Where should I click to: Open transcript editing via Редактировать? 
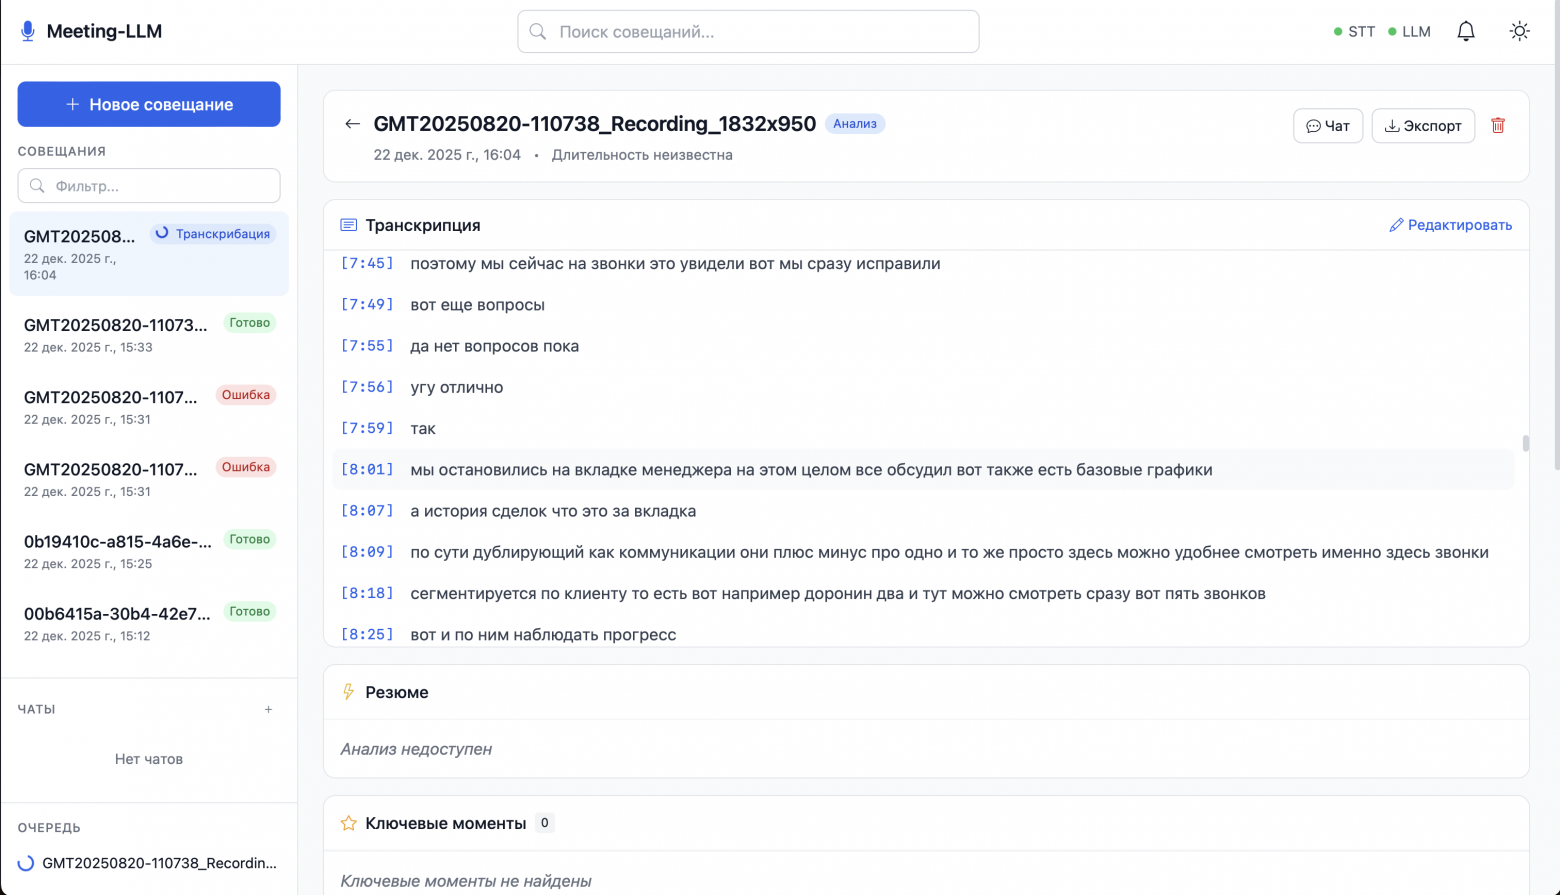(x=1450, y=224)
